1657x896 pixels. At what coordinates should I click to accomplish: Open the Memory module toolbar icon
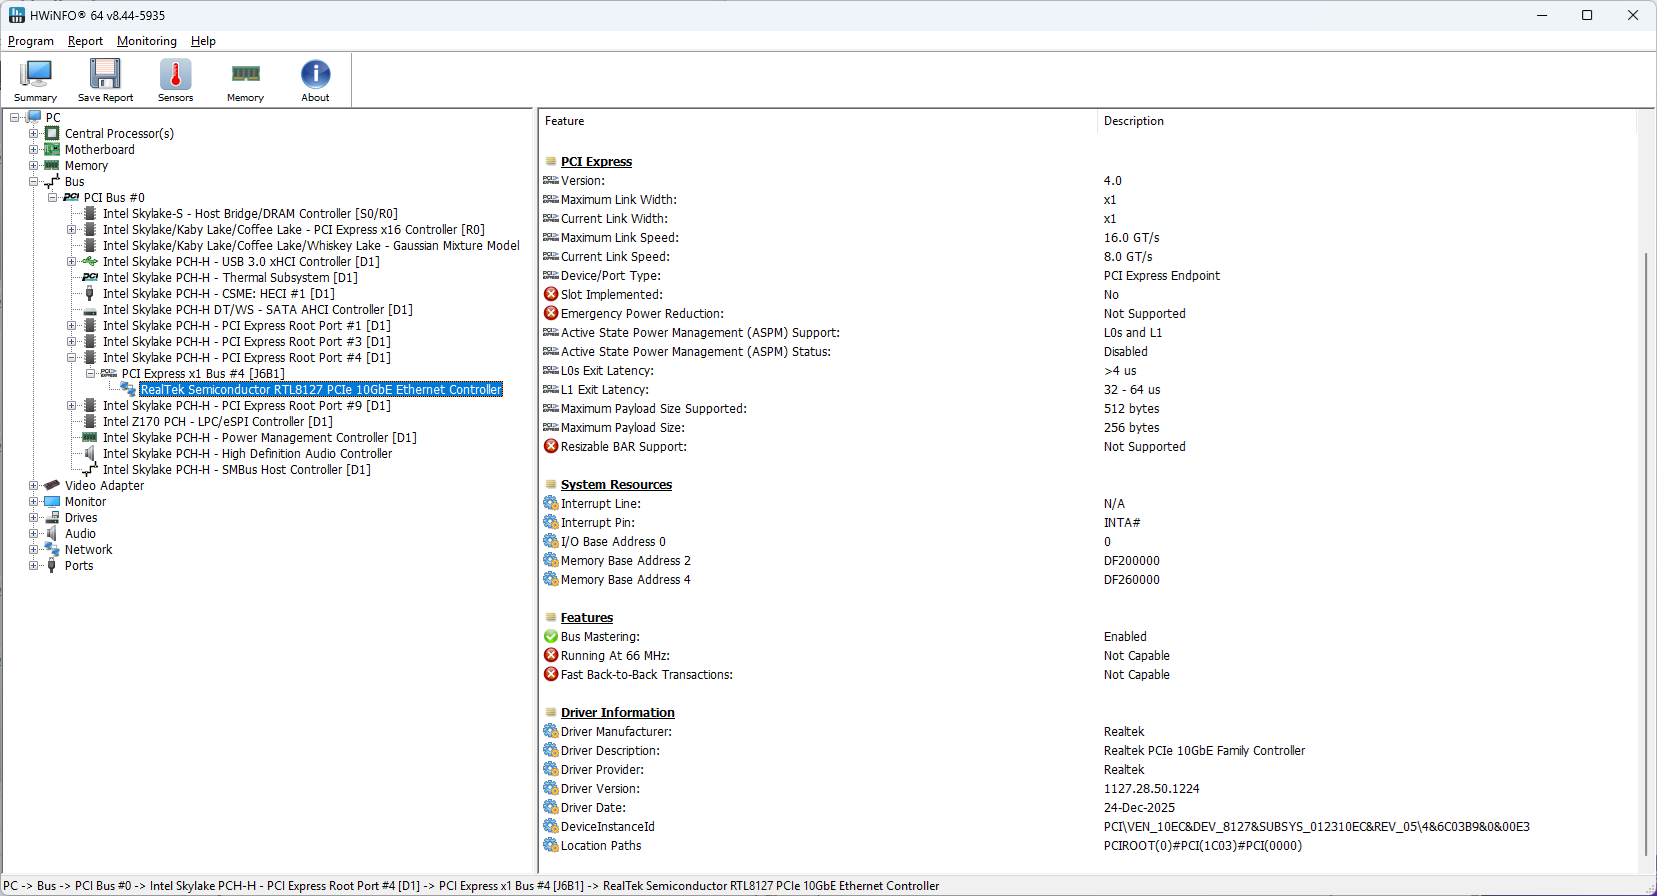[245, 74]
